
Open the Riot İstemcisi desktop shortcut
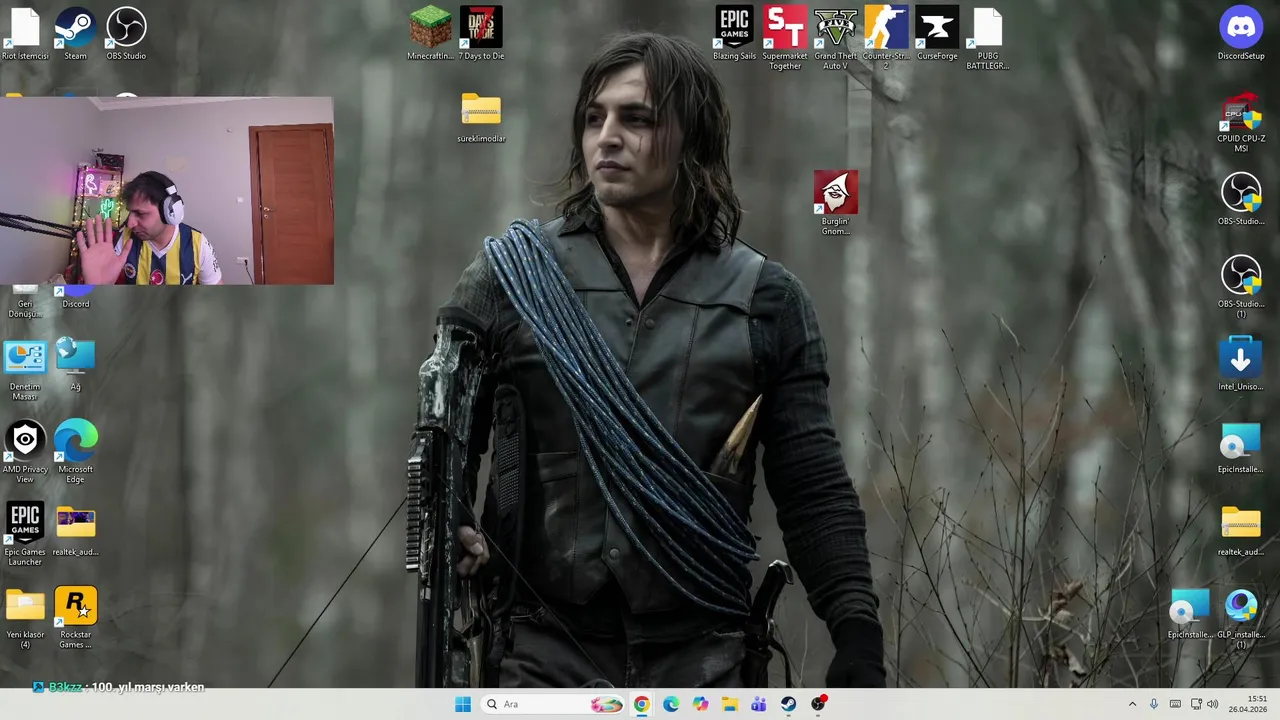(x=25, y=34)
